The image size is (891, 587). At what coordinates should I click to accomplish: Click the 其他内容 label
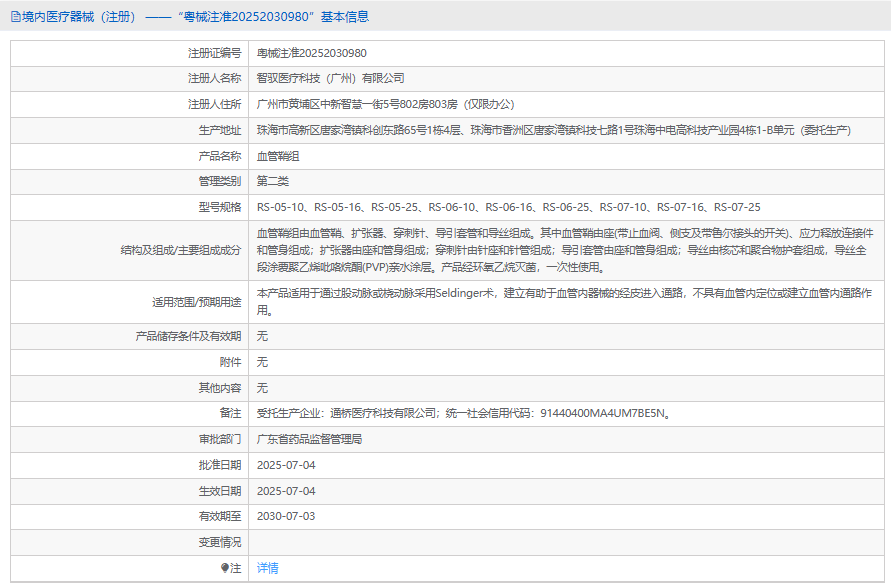click(x=220, y=388)
